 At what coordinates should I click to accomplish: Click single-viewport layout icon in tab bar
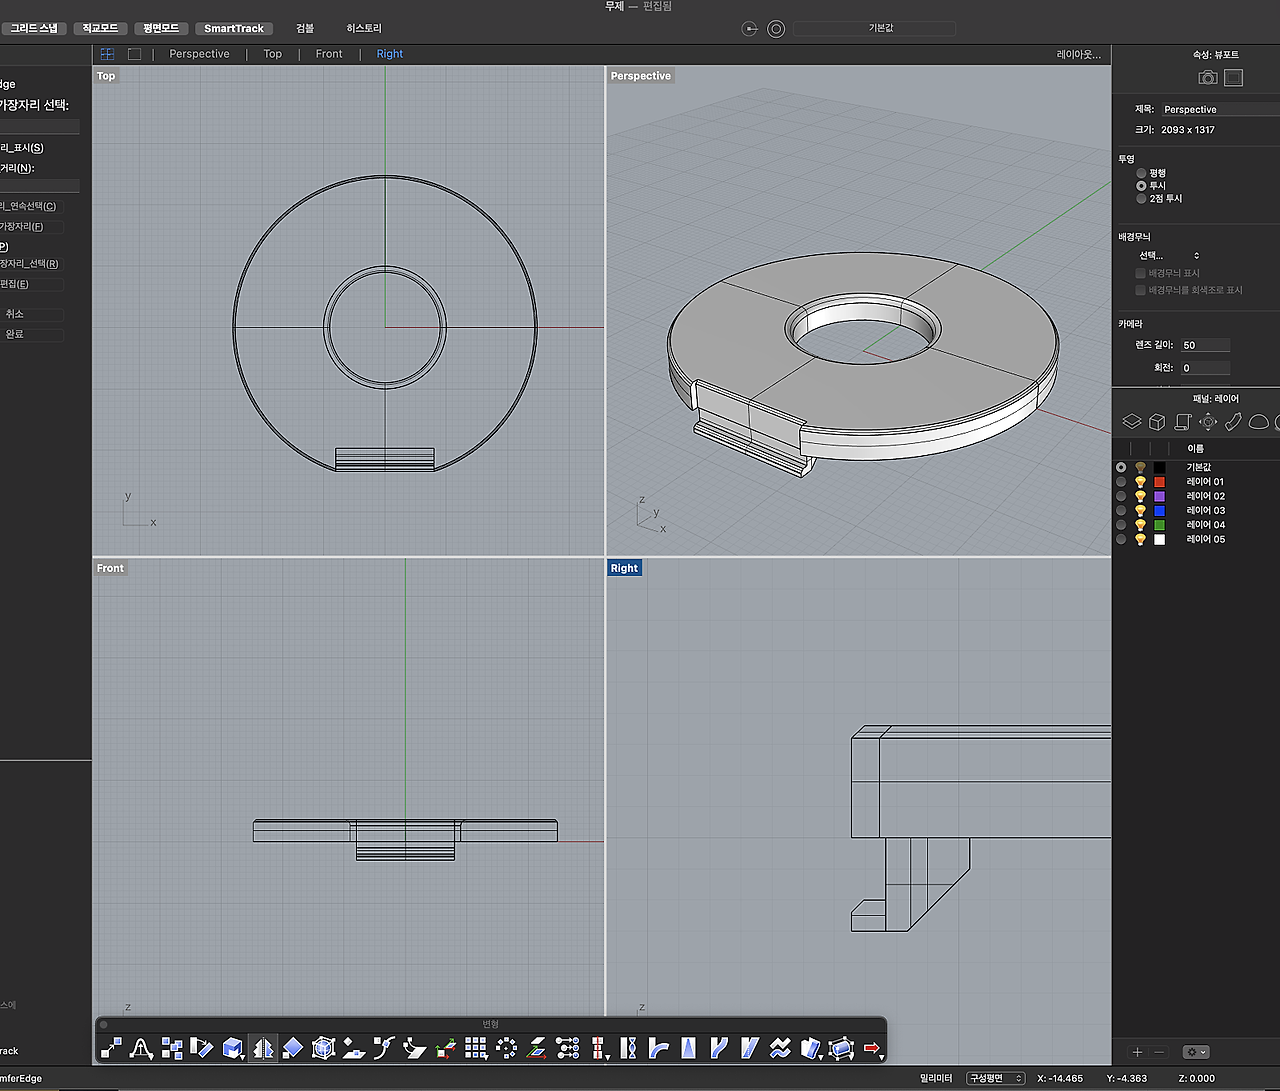(134, 54)
